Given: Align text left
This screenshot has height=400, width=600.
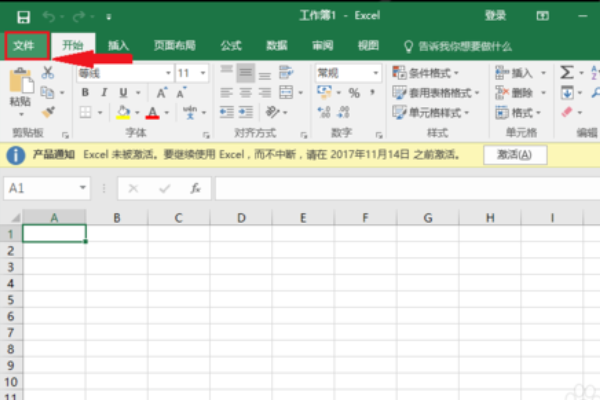Looking at the screenshot, I should pos(227,92).
